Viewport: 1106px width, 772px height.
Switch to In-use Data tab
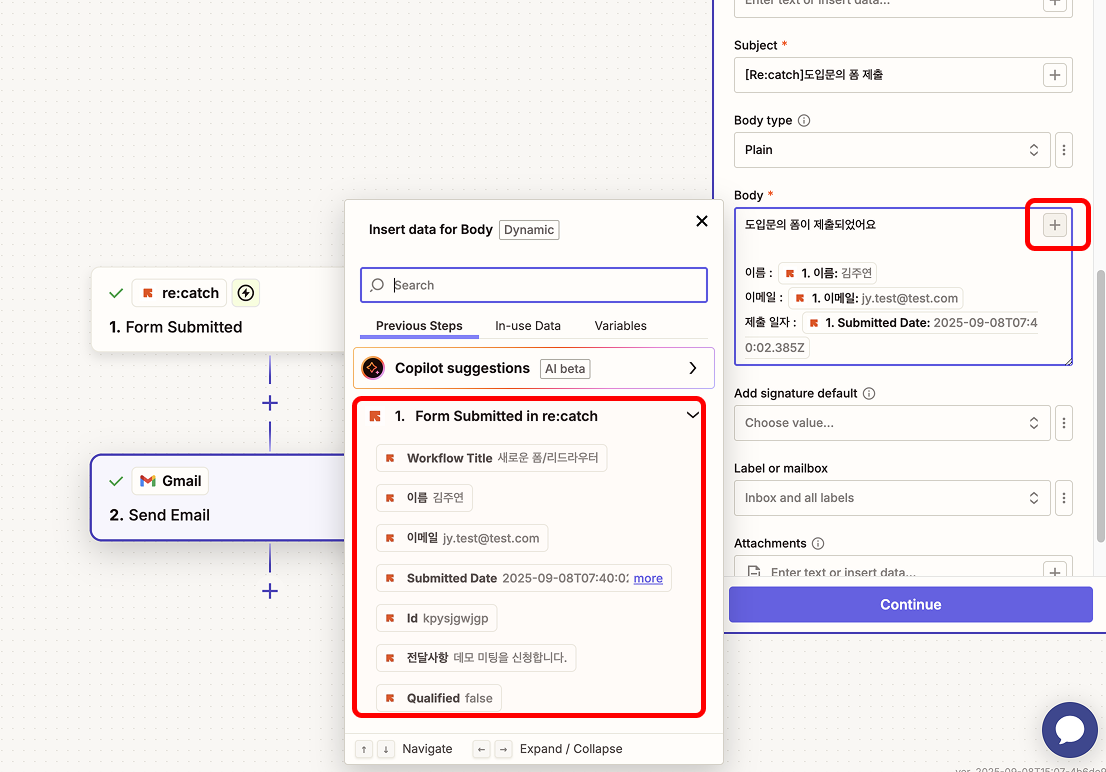pyautogui.click(x=528, y=326)
